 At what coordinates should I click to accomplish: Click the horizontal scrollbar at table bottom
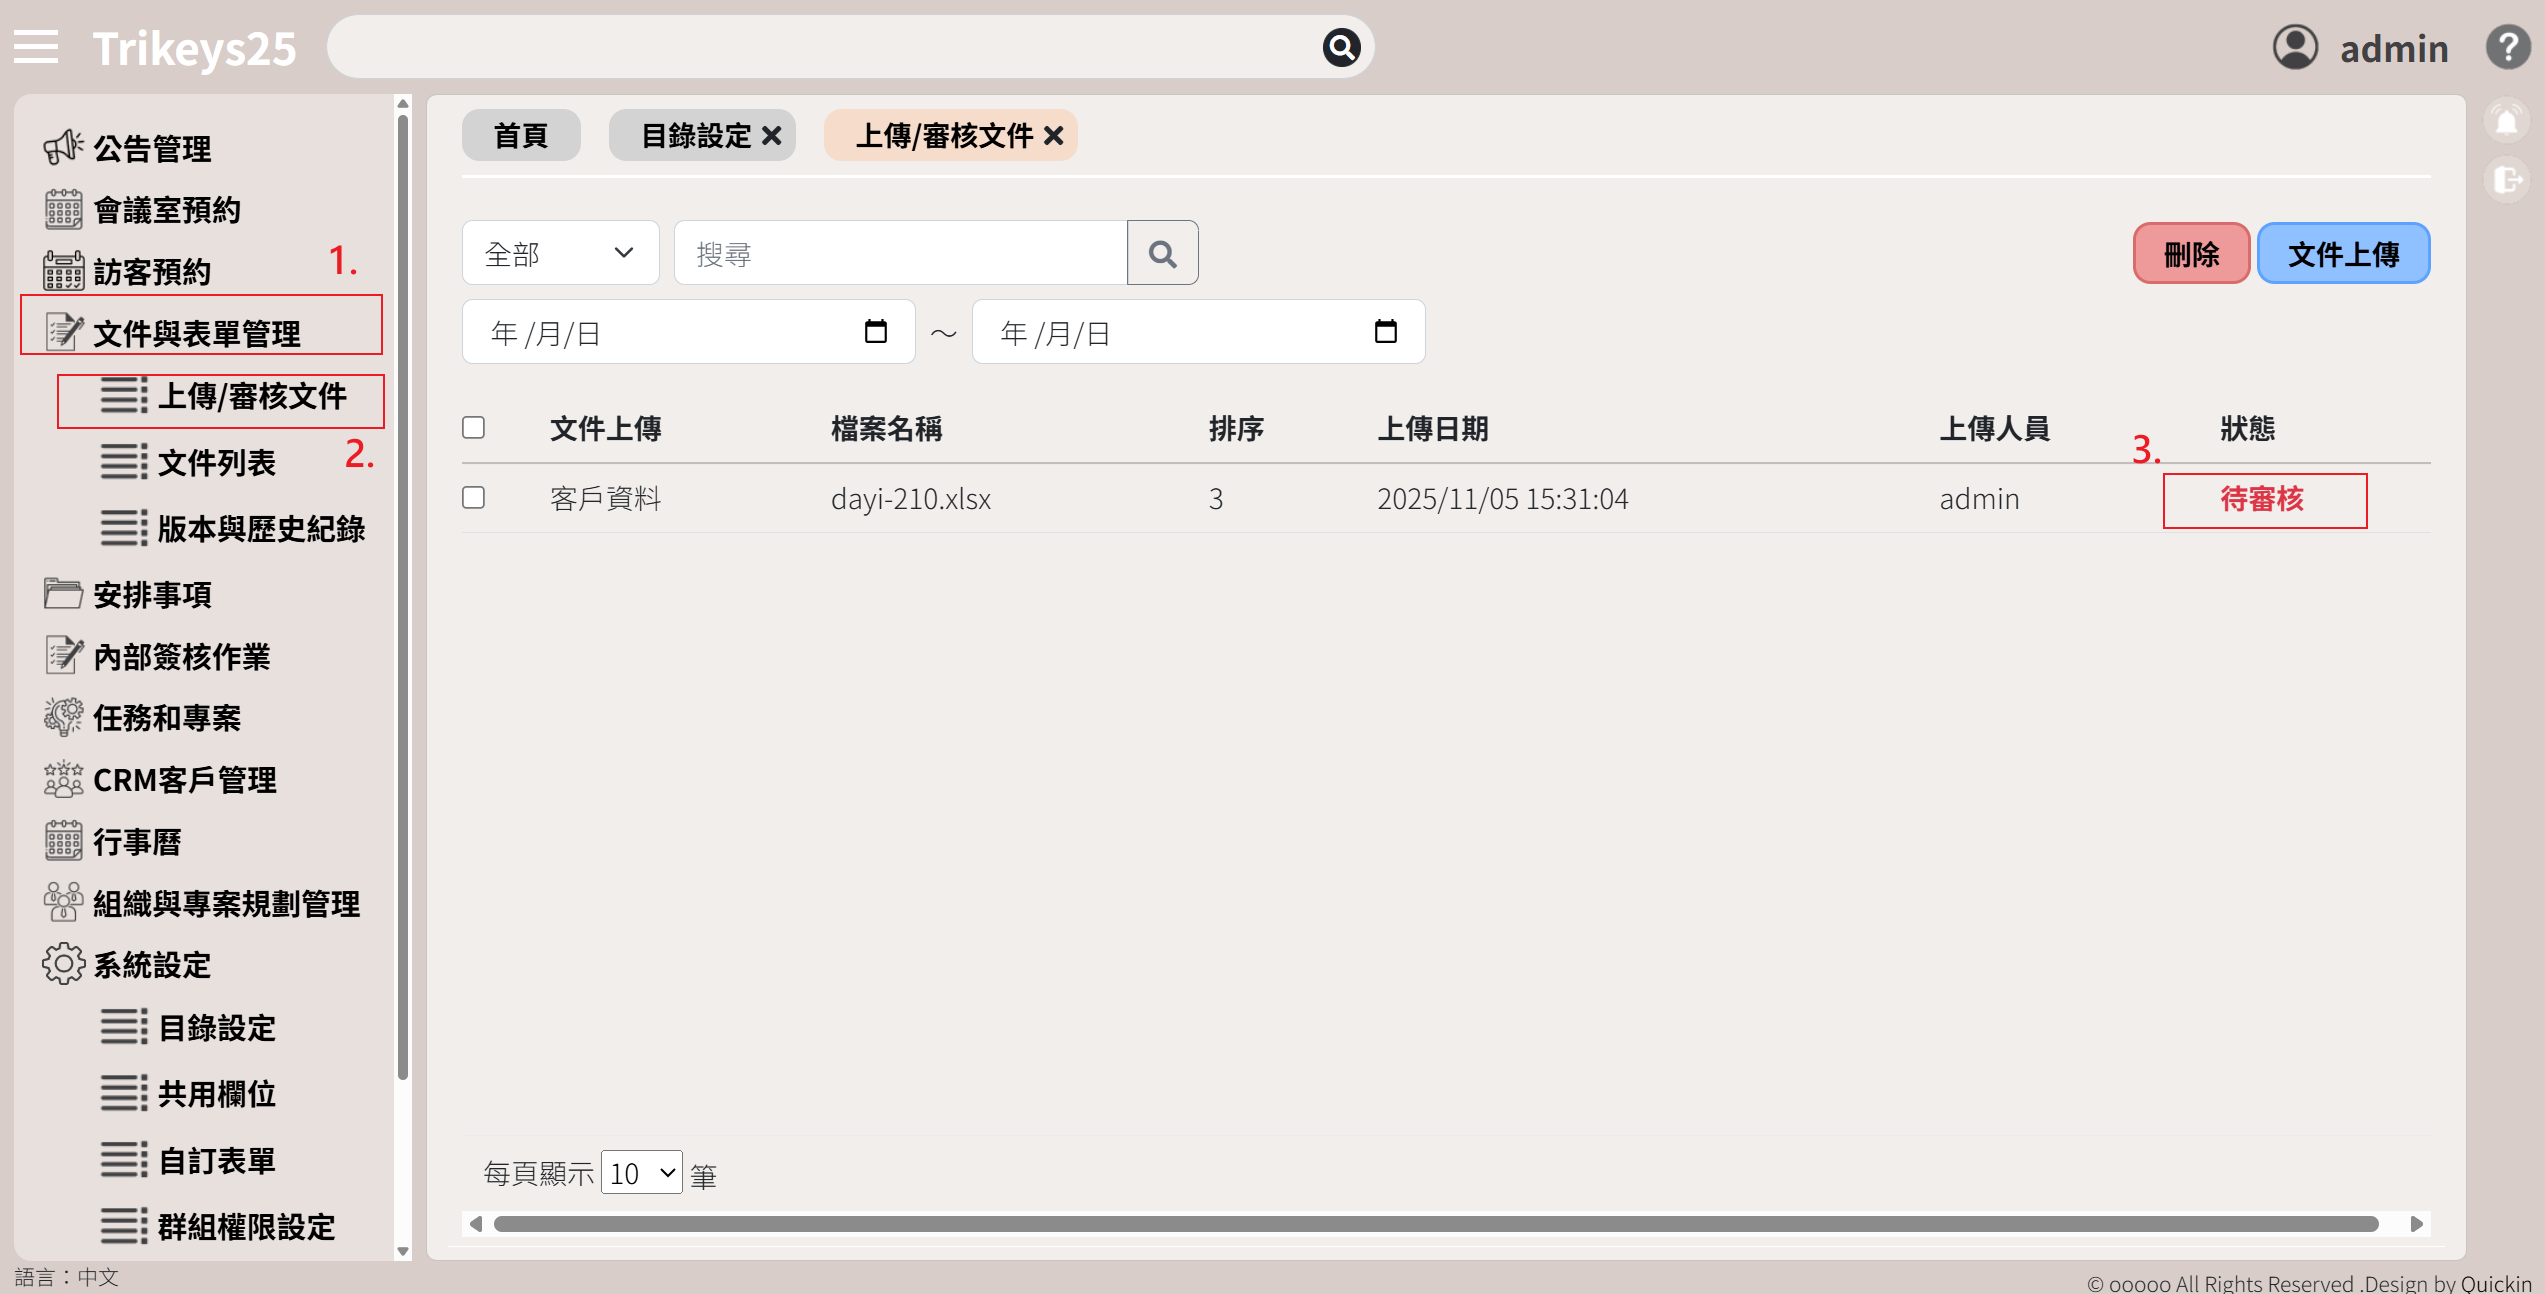1435,1224
